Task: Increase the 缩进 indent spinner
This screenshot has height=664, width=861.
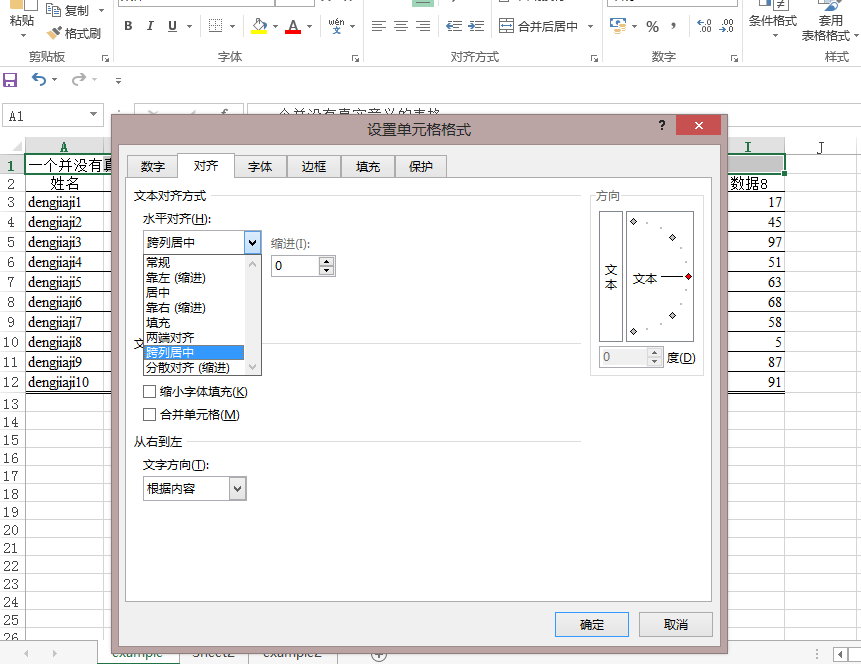Action: (x=327, y=261)
